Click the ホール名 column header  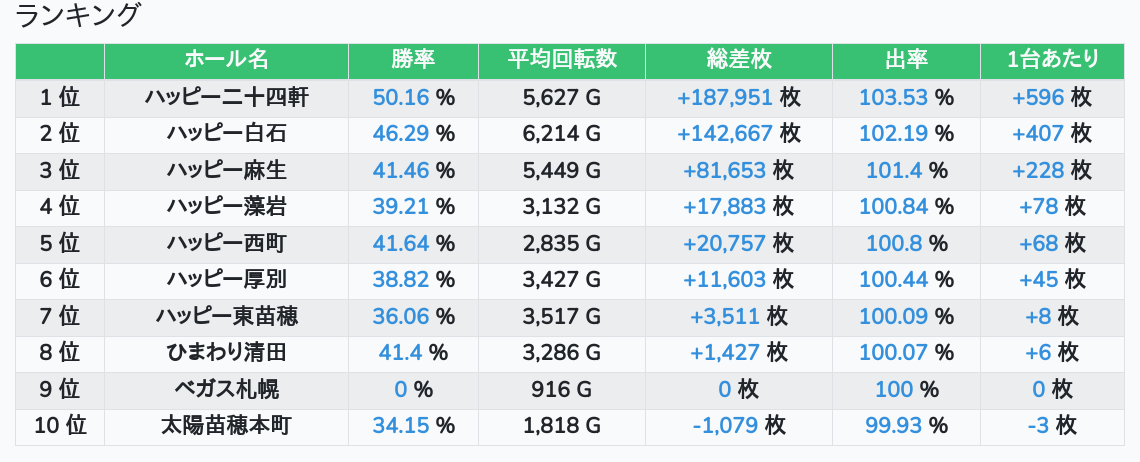226,60
